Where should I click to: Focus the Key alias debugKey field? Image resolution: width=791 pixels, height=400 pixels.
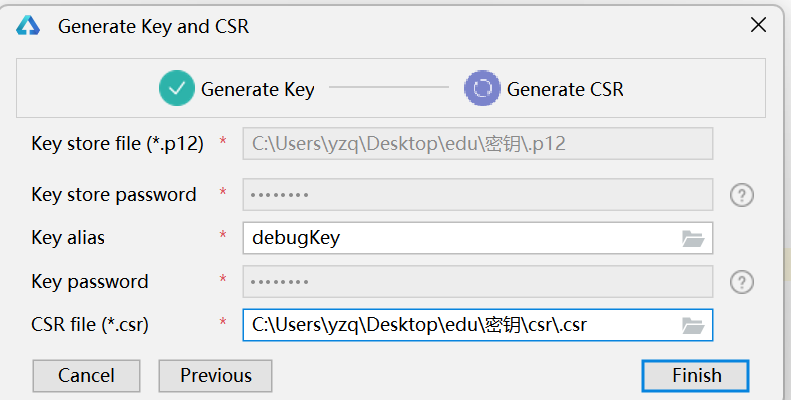tap(477, 238)
